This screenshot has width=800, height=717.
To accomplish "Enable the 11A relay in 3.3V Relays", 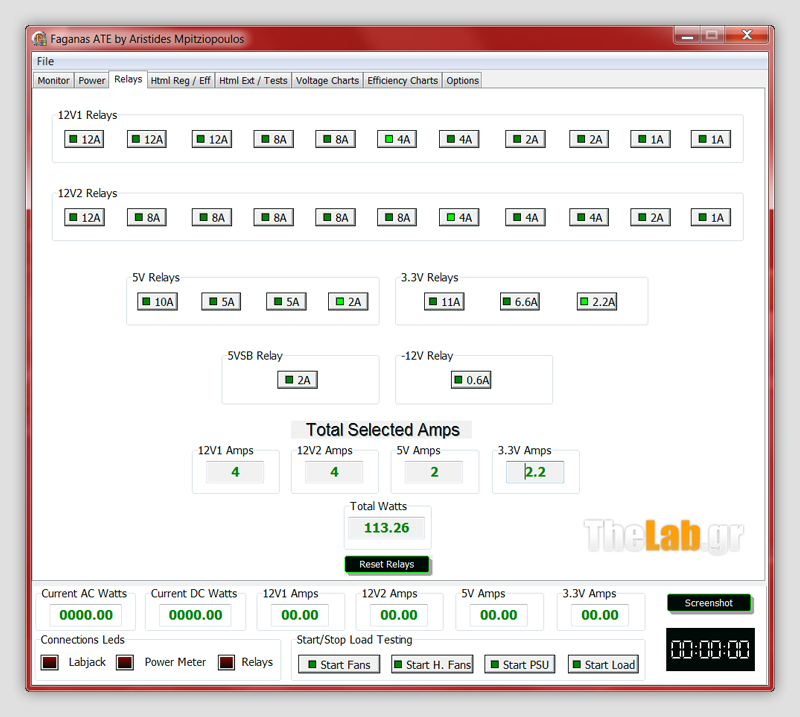I will coord(444,302).
